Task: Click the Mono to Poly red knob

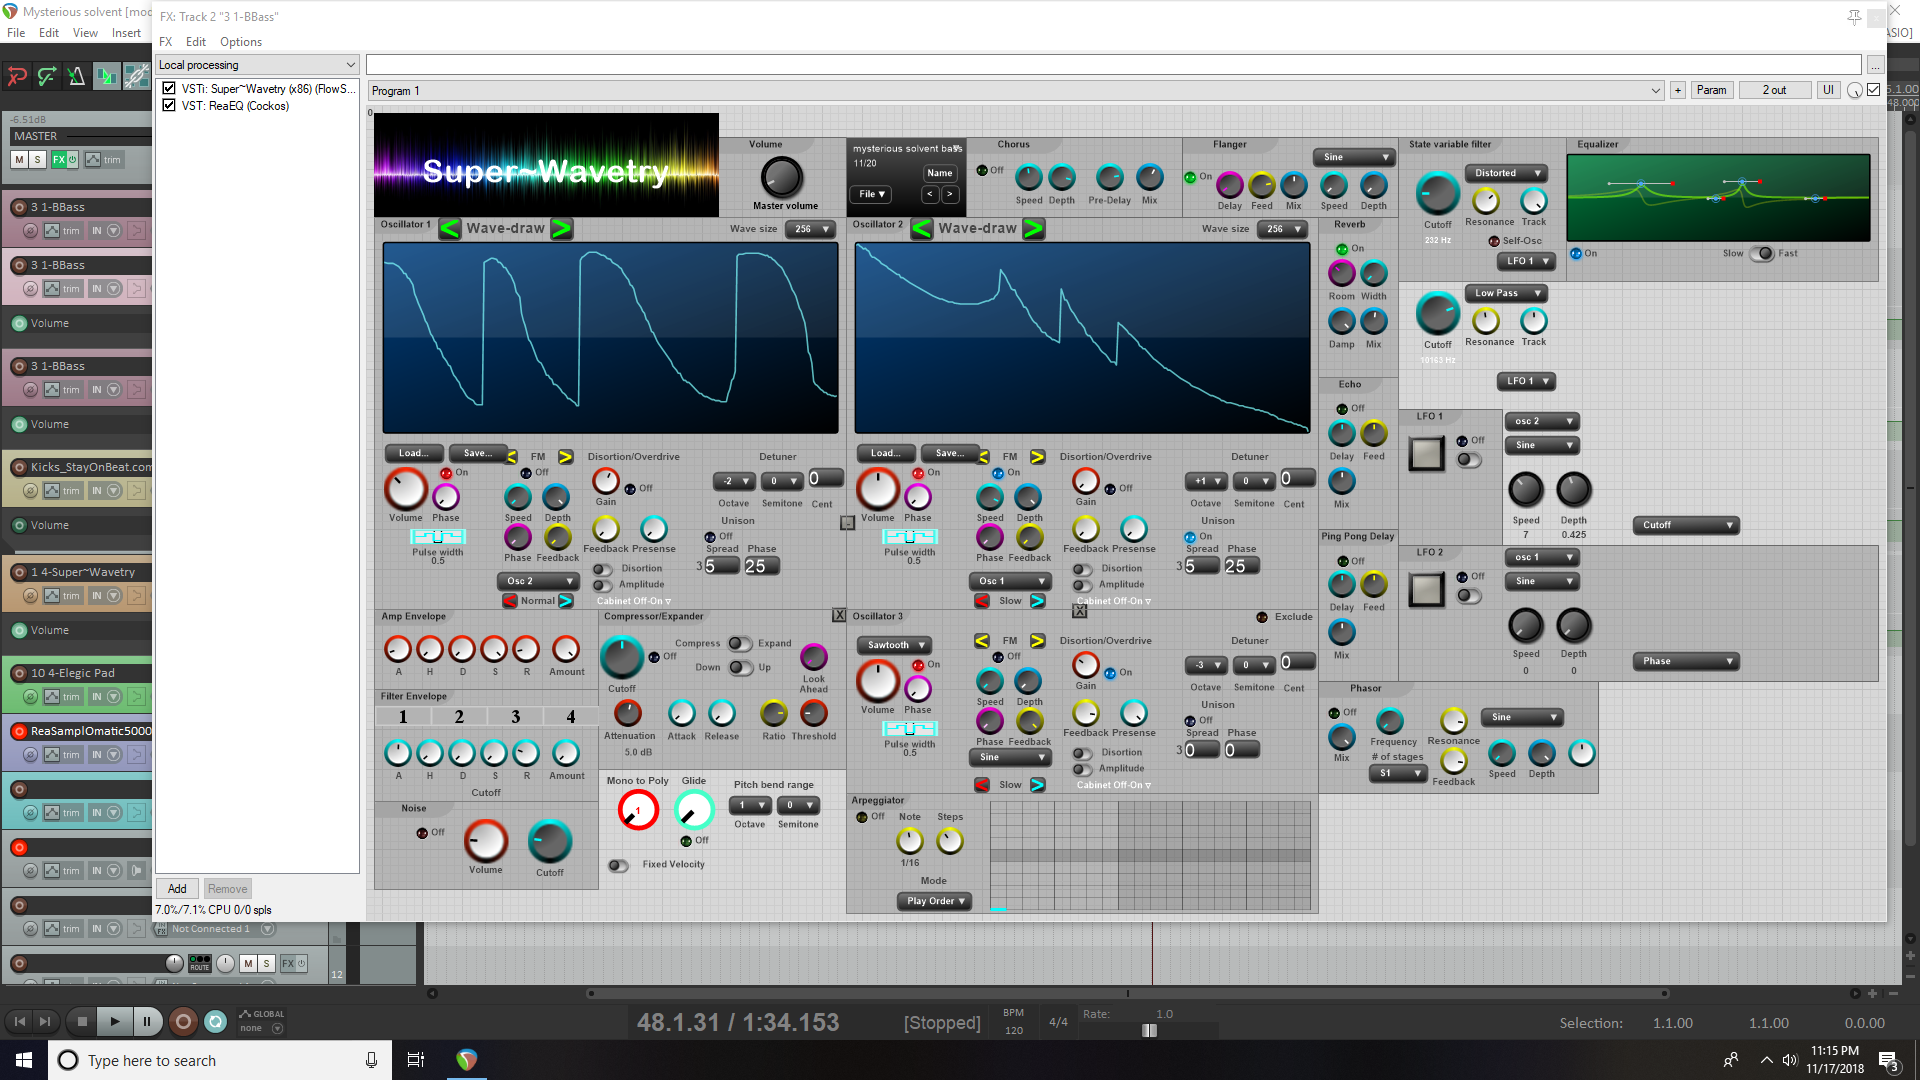Action: [x=638, y=810]
